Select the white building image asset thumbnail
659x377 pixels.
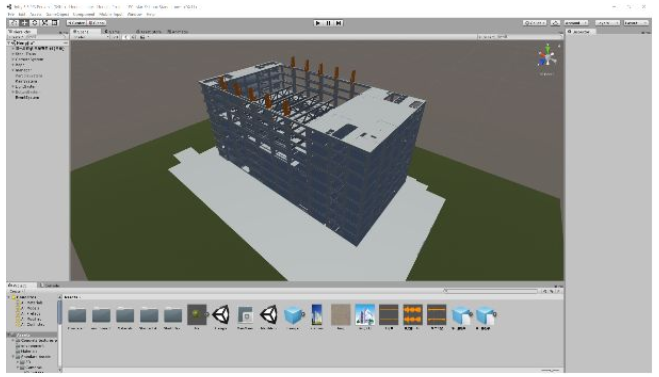coord(365,315)
